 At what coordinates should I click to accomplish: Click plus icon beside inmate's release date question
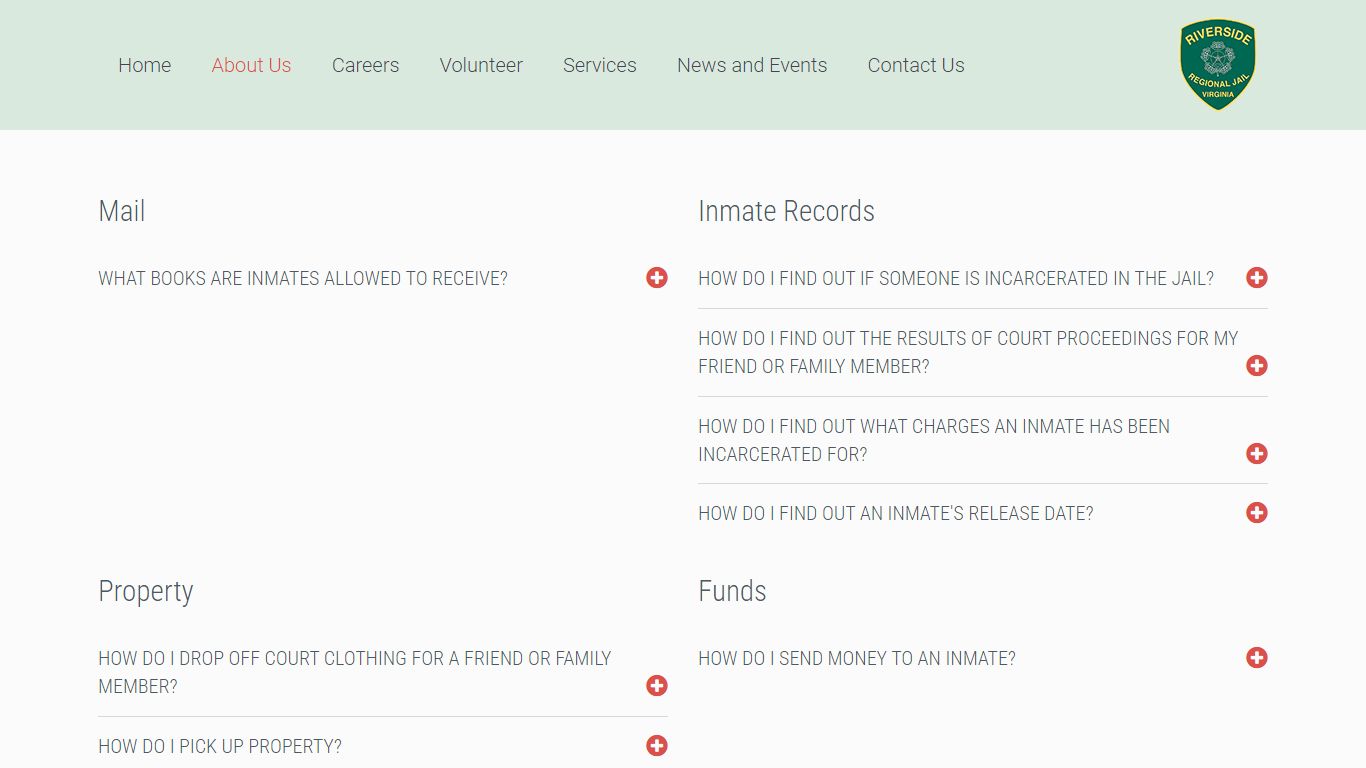coord(1257,513)
